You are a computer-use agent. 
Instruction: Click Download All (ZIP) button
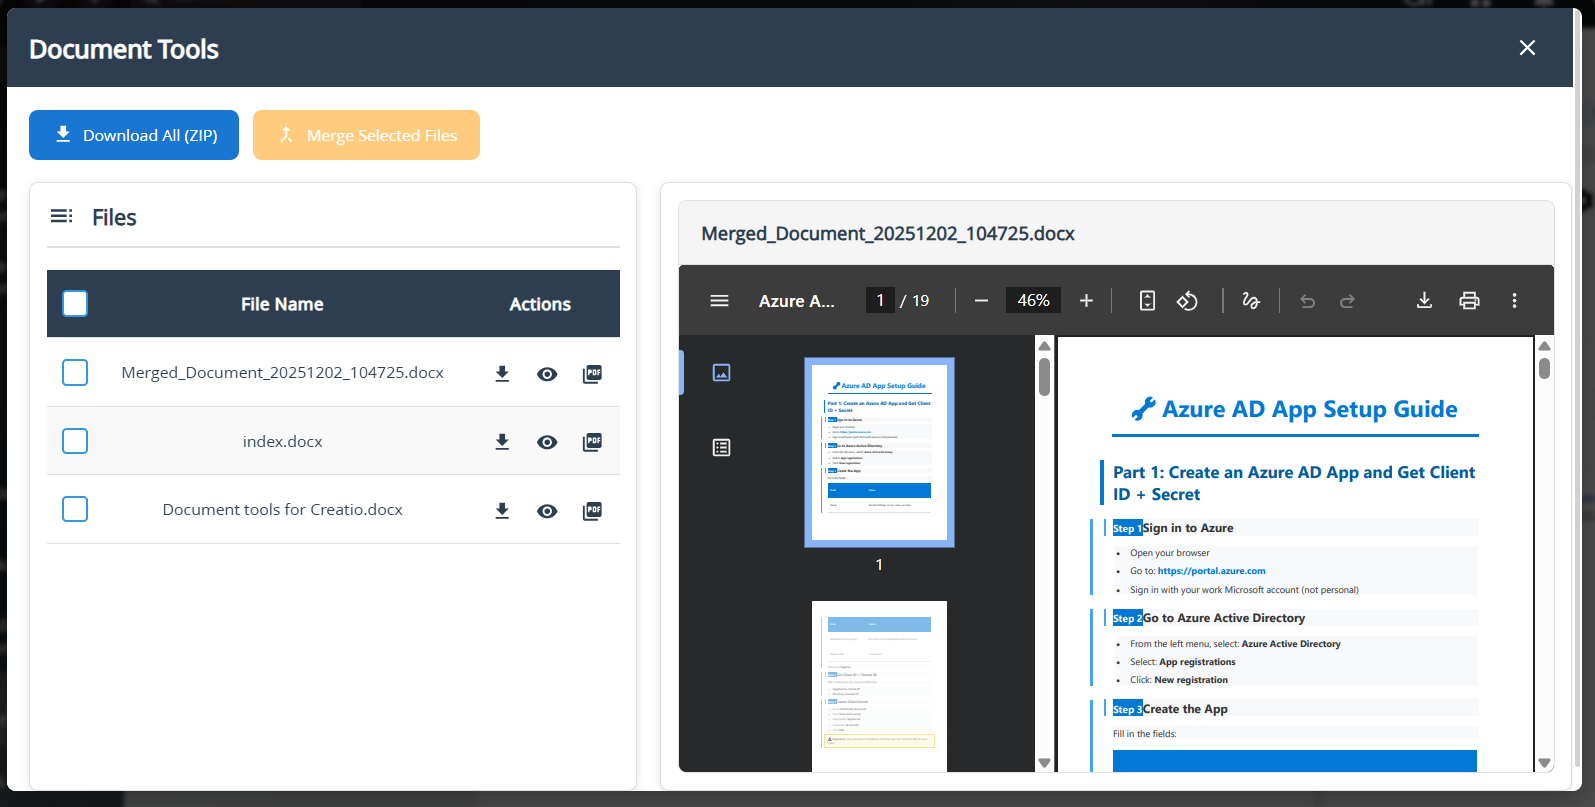[x=134, y=135]
